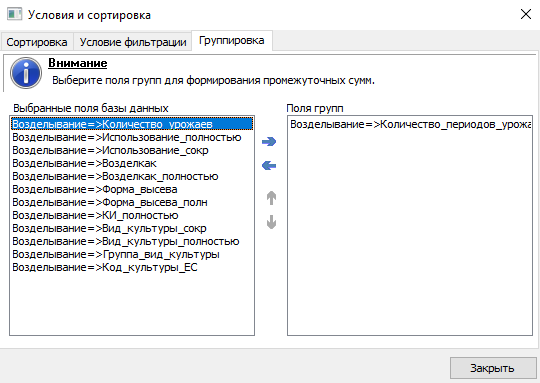Select Количество_урожаев field in list
540x383 pixels.
point(132,124)
